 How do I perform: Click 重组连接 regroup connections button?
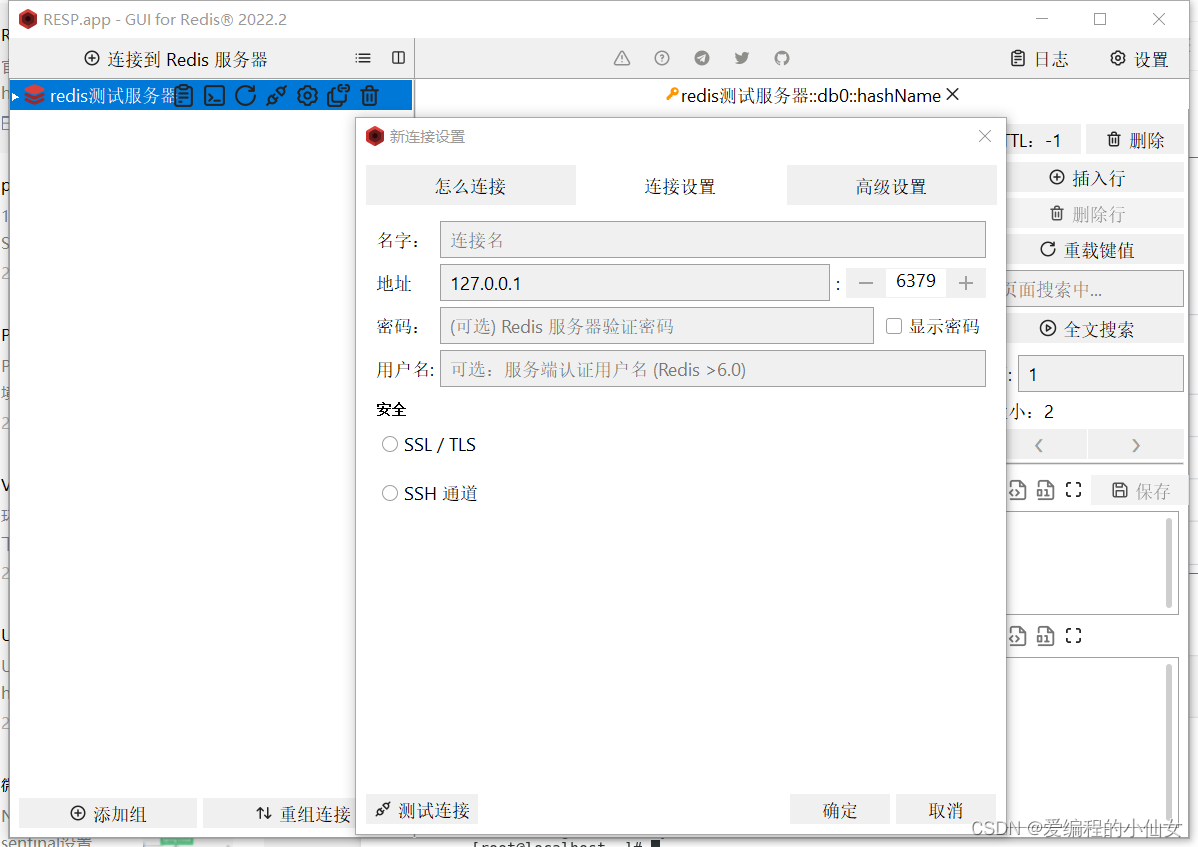pos(280,813)
